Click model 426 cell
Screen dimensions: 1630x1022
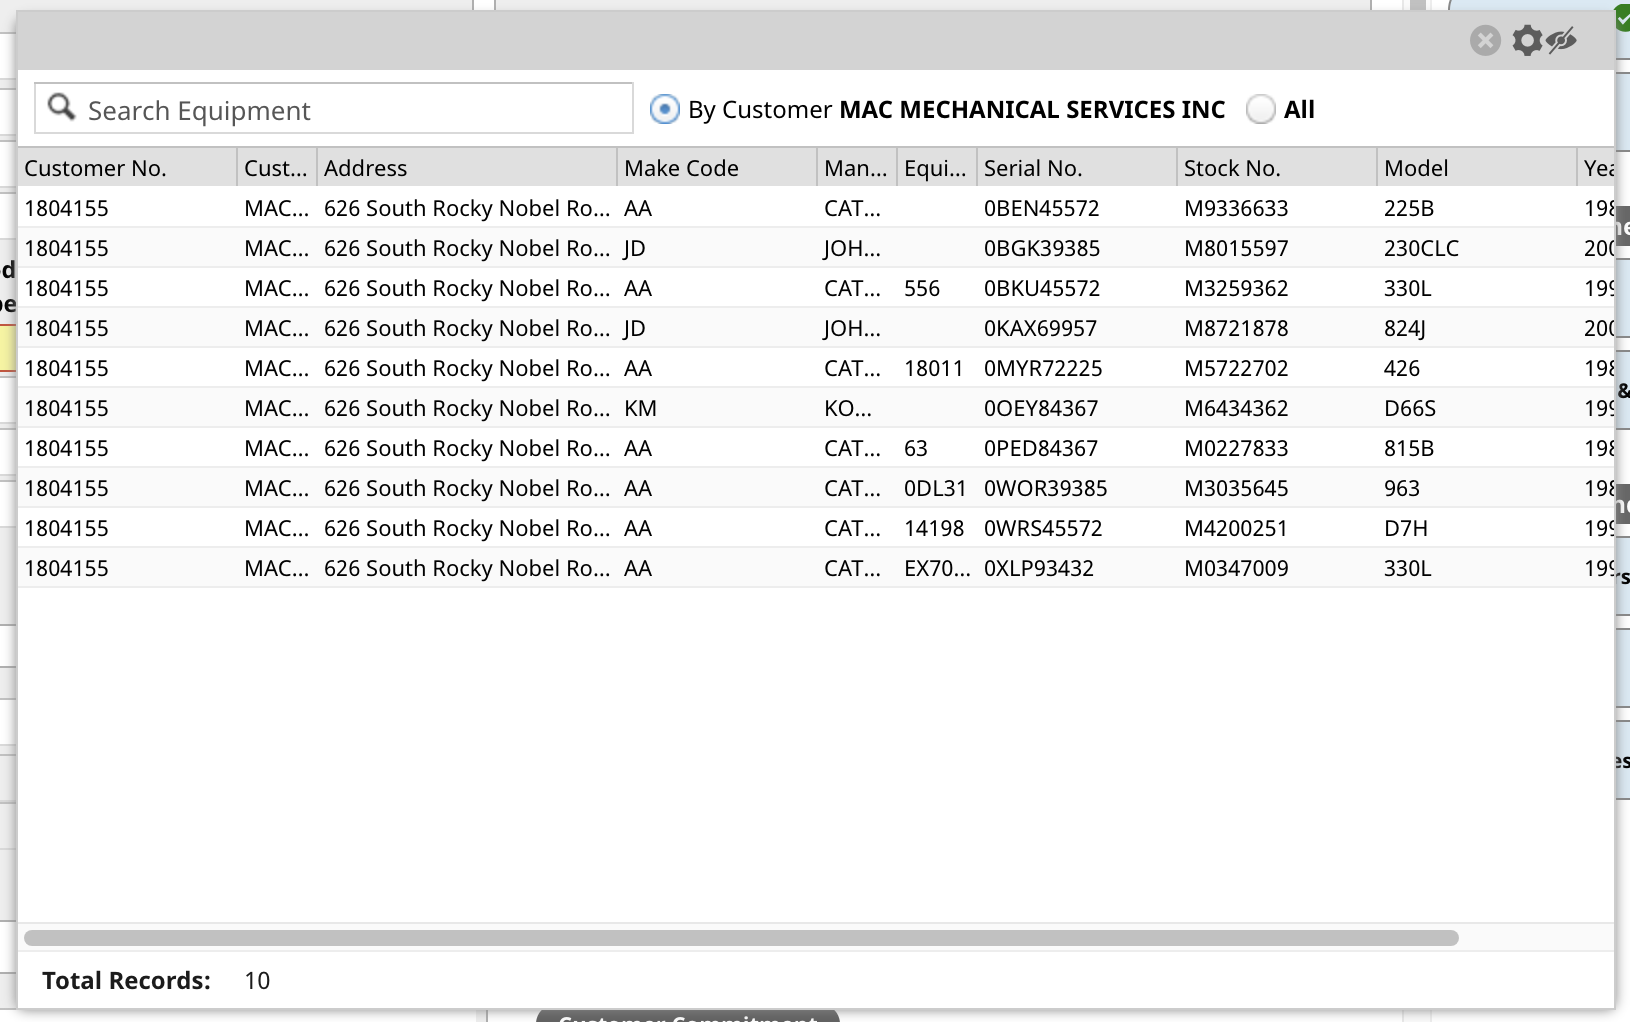(x=1402, y=368)
